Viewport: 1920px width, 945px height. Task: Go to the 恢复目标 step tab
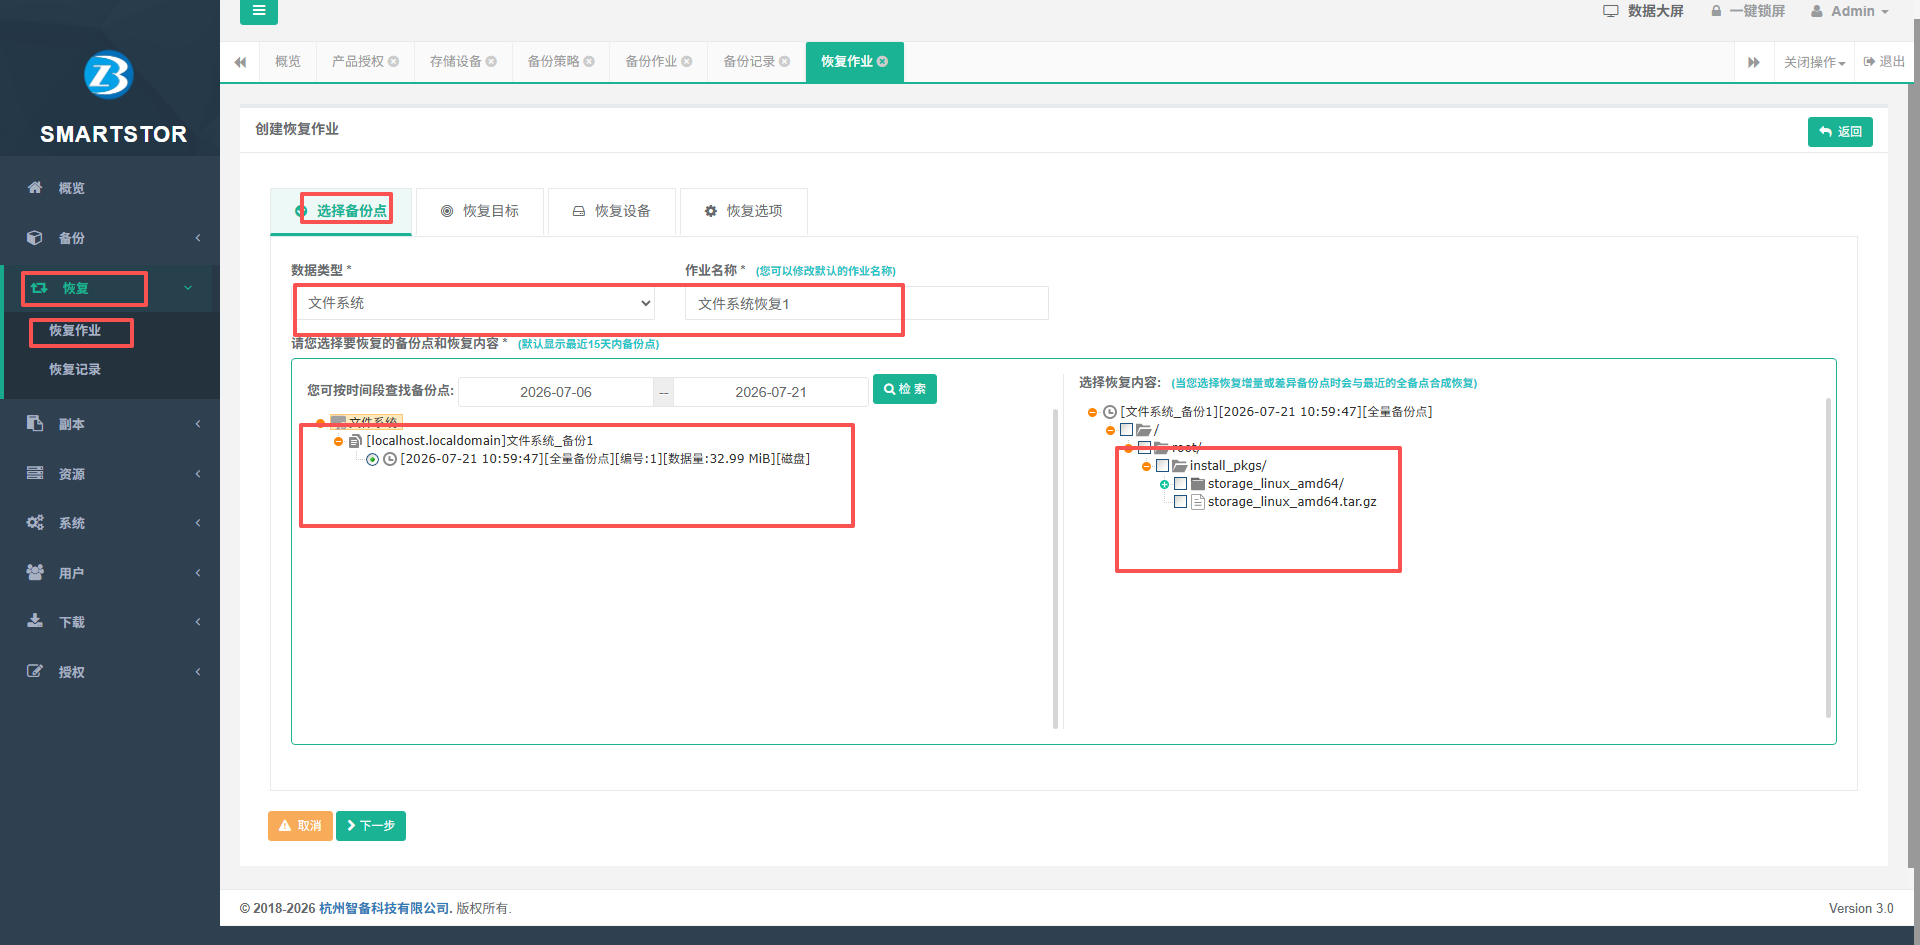click(480, 211)
